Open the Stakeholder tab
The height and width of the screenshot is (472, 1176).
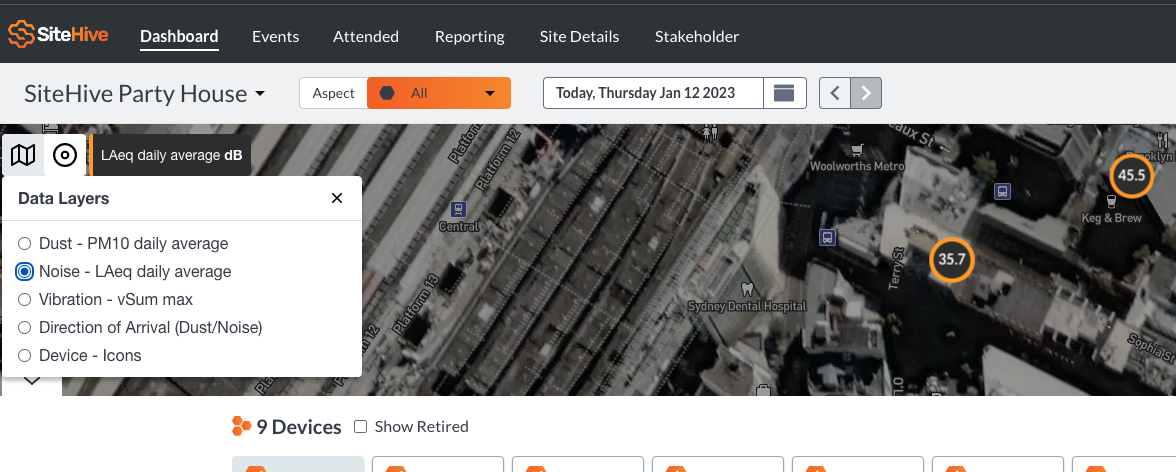697,36
